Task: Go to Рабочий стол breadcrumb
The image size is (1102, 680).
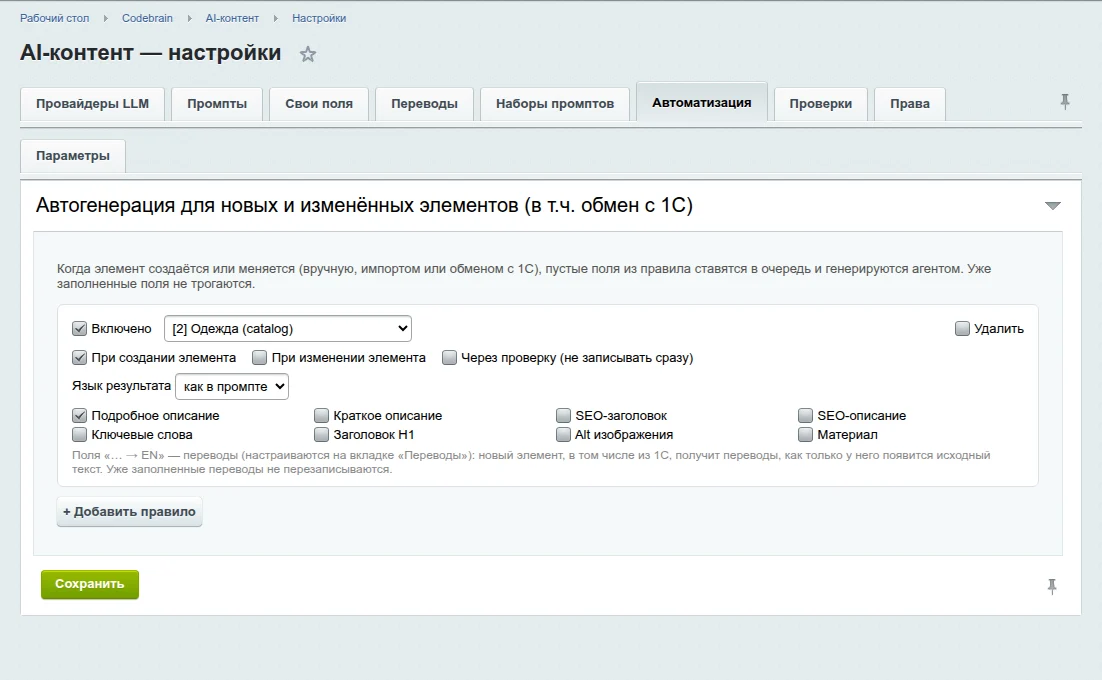Action: click(x=55, y=18)
